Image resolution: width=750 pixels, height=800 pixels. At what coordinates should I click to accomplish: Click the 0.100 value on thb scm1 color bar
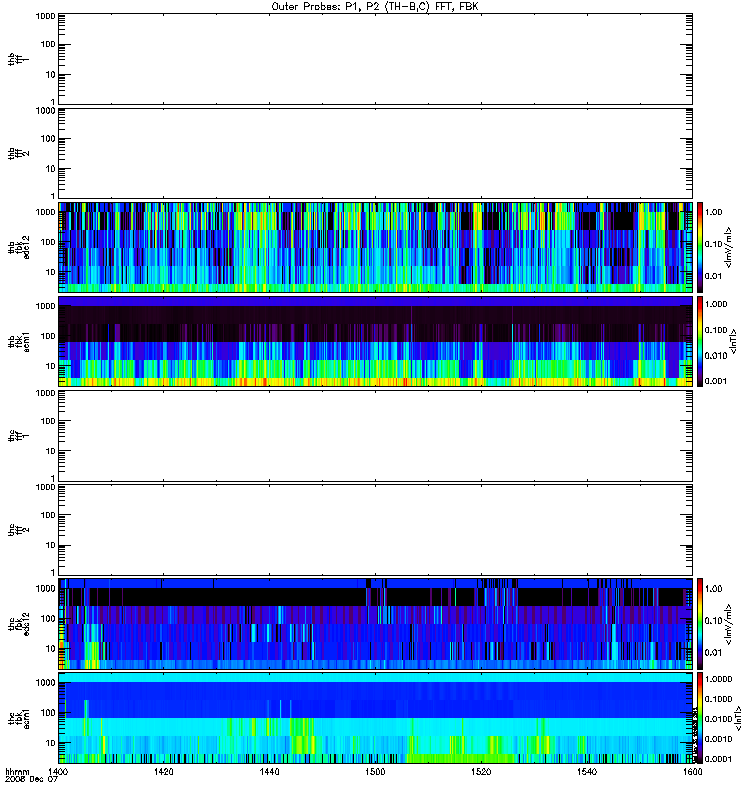tap(716, 330)
